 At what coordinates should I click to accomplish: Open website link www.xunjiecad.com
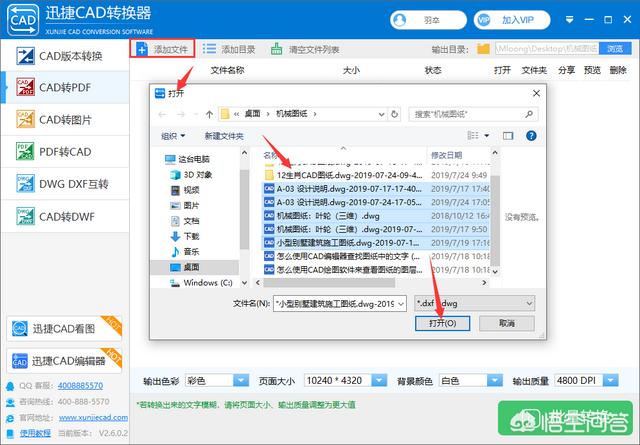[93, 417]
